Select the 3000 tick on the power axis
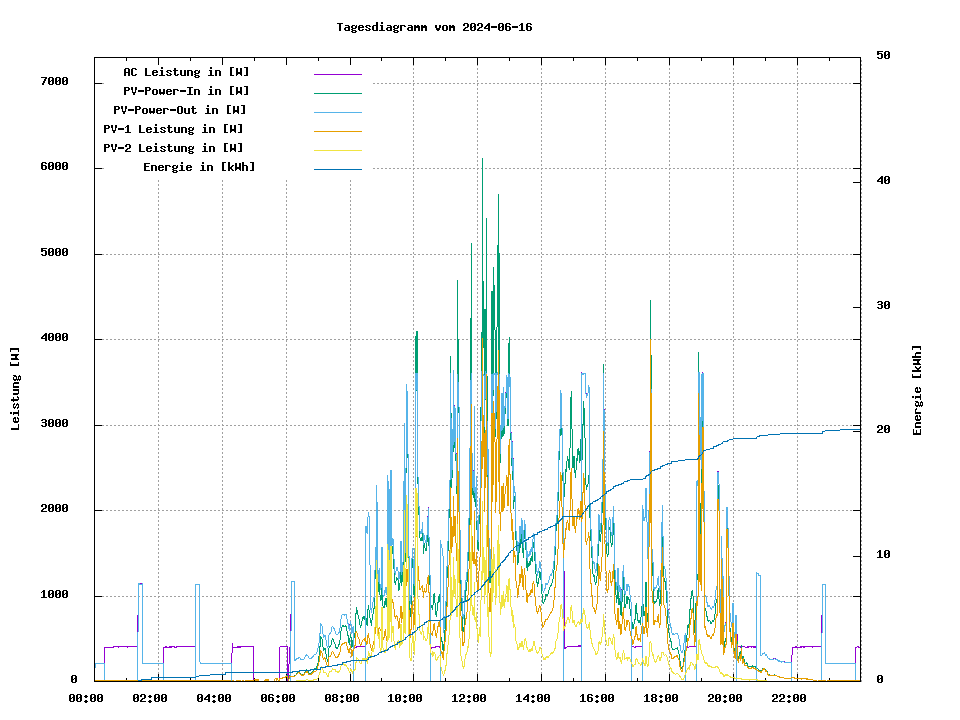This screenshot has height=720, width=960. point(54,425)
